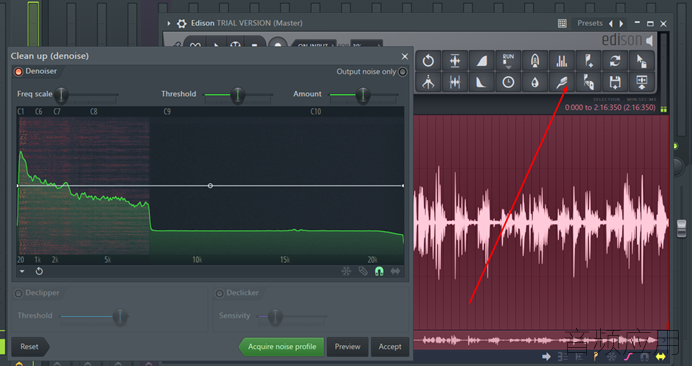Viewport: 692px width, 366px height.
Task: Click the pink waveform in Edison editor
Action: tap(541, 223)
